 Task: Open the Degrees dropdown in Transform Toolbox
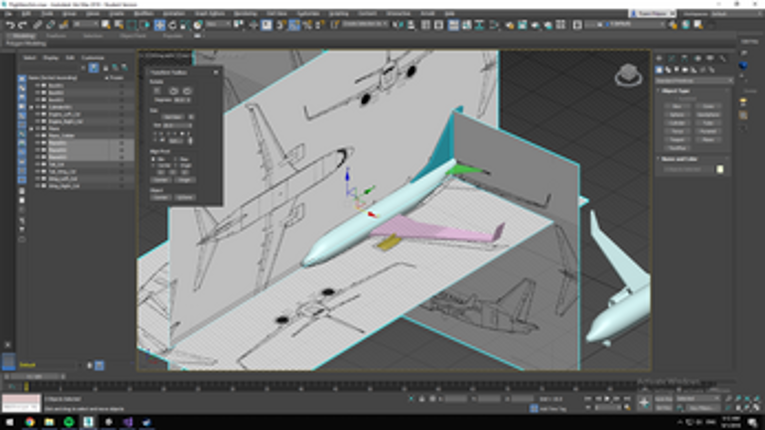coord(182,100)
